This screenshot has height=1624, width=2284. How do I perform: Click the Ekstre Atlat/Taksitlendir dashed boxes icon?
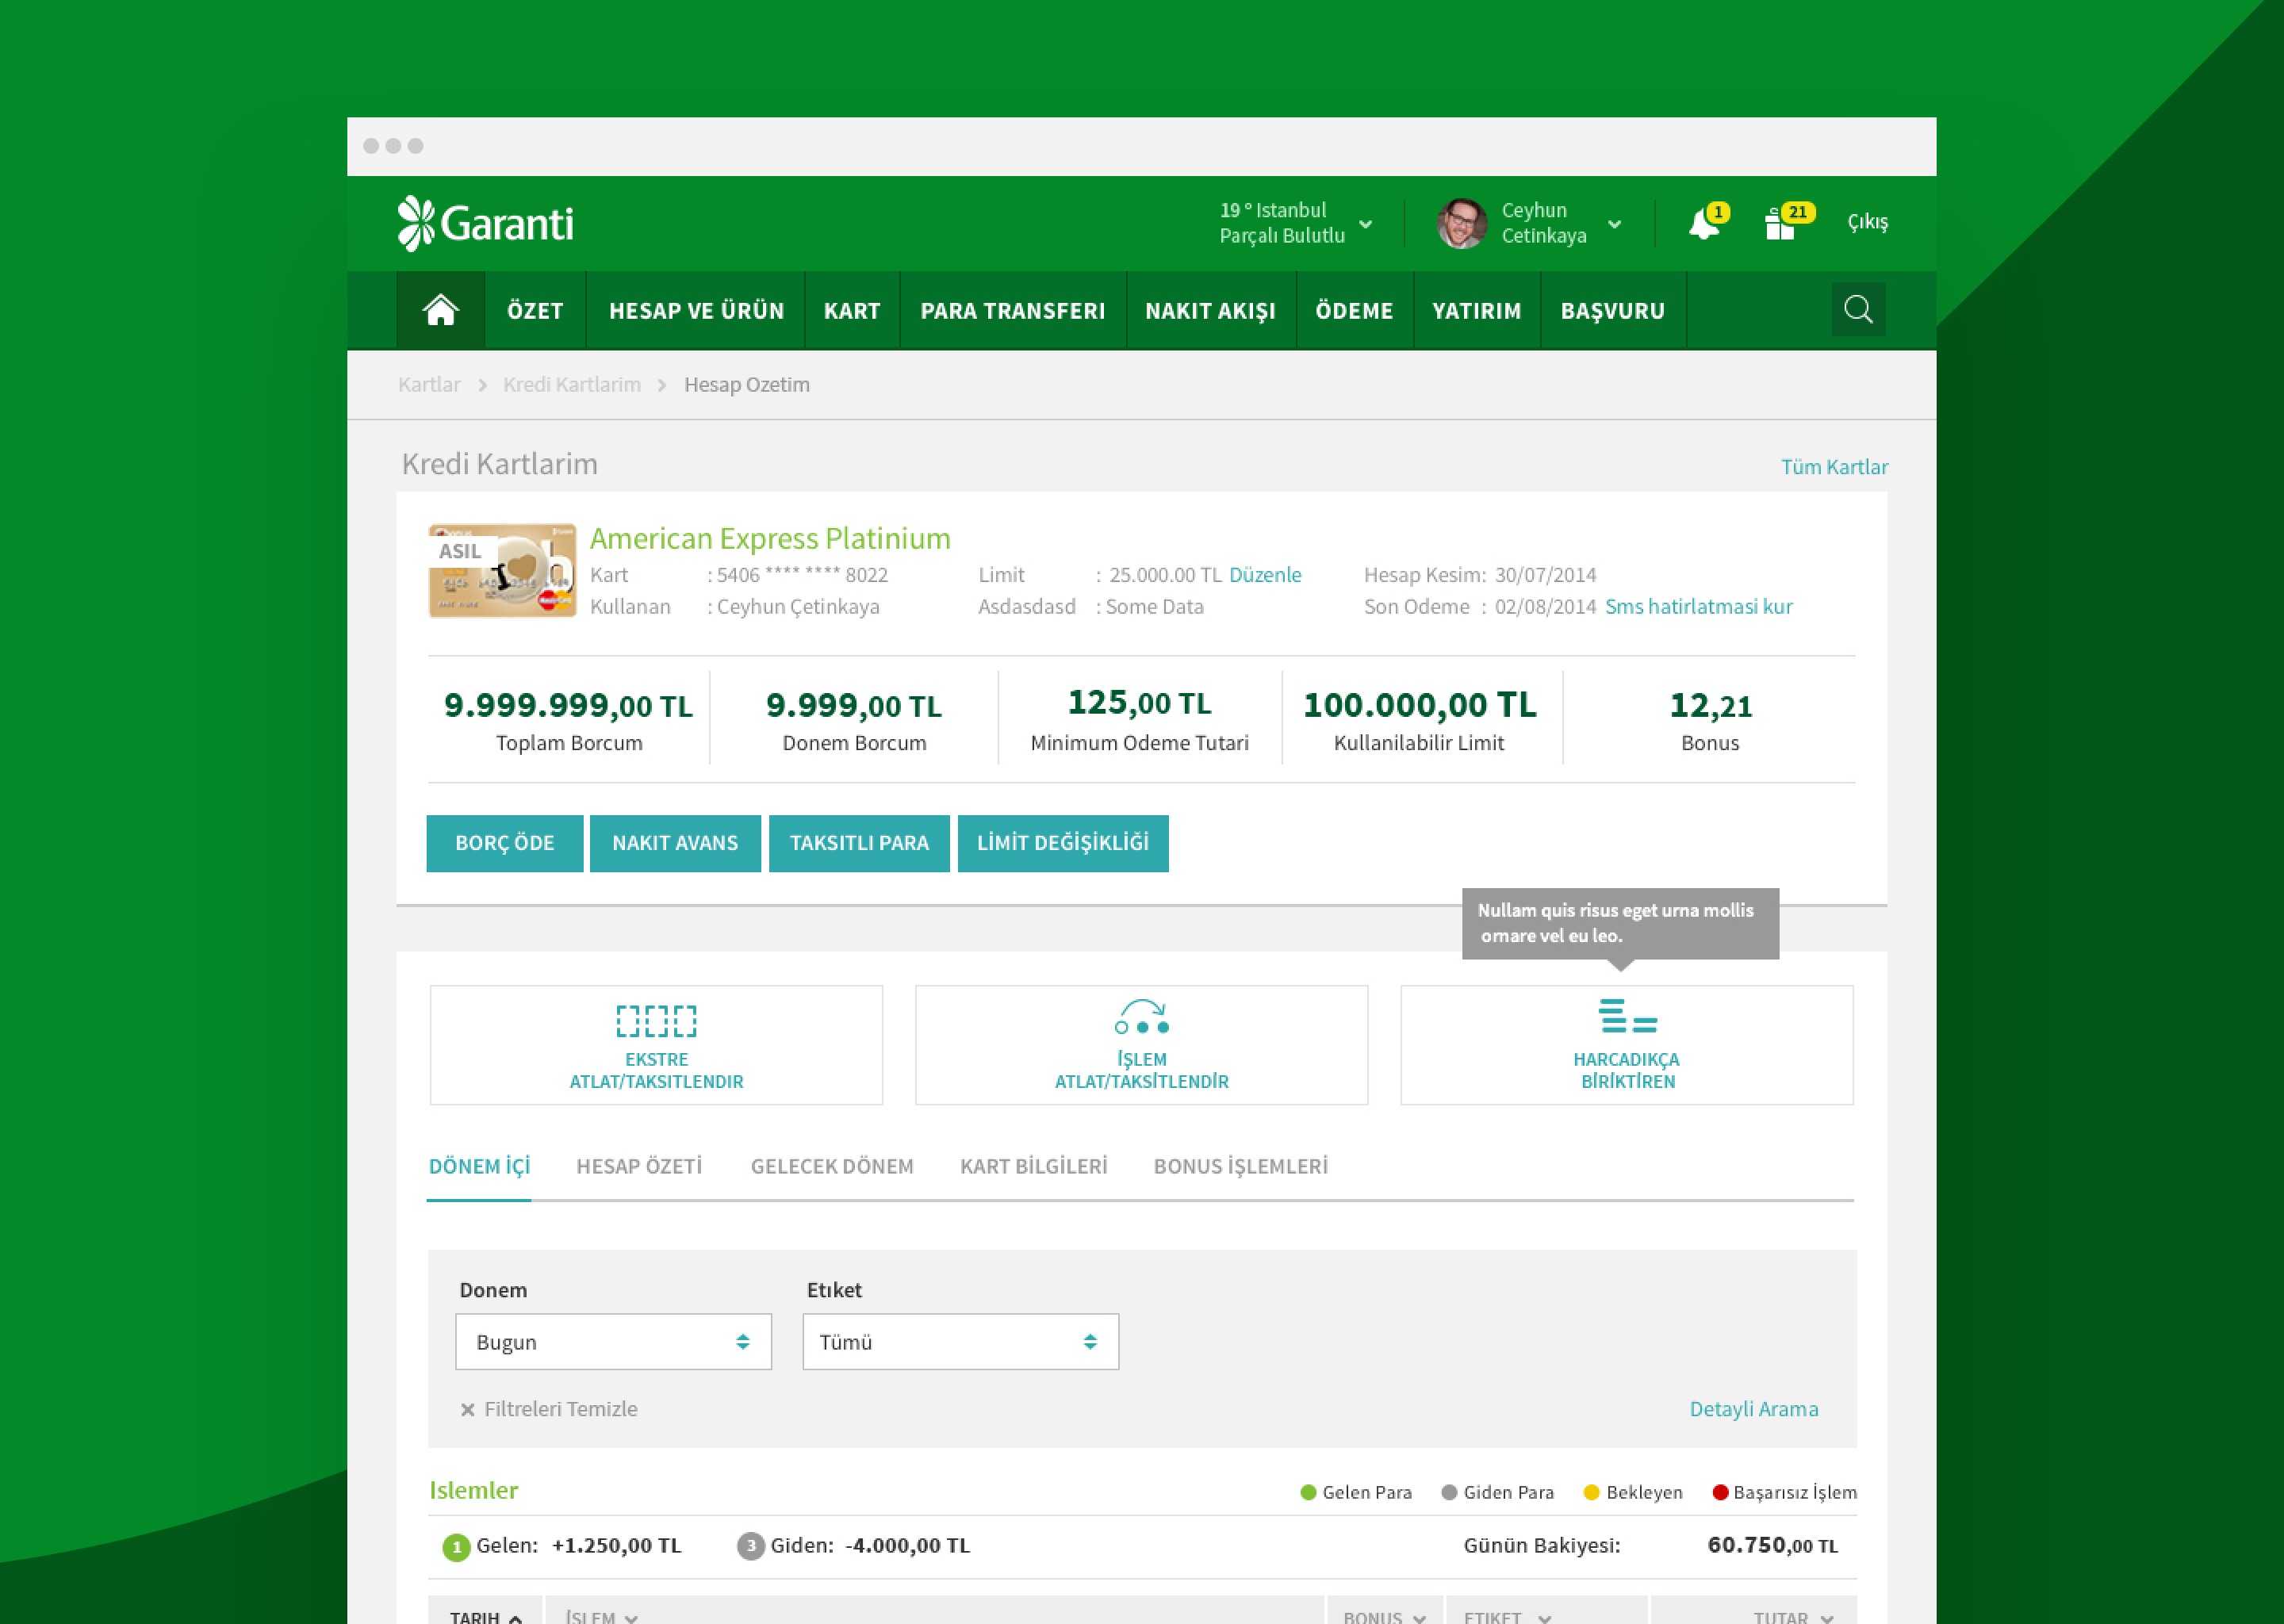656,1020
